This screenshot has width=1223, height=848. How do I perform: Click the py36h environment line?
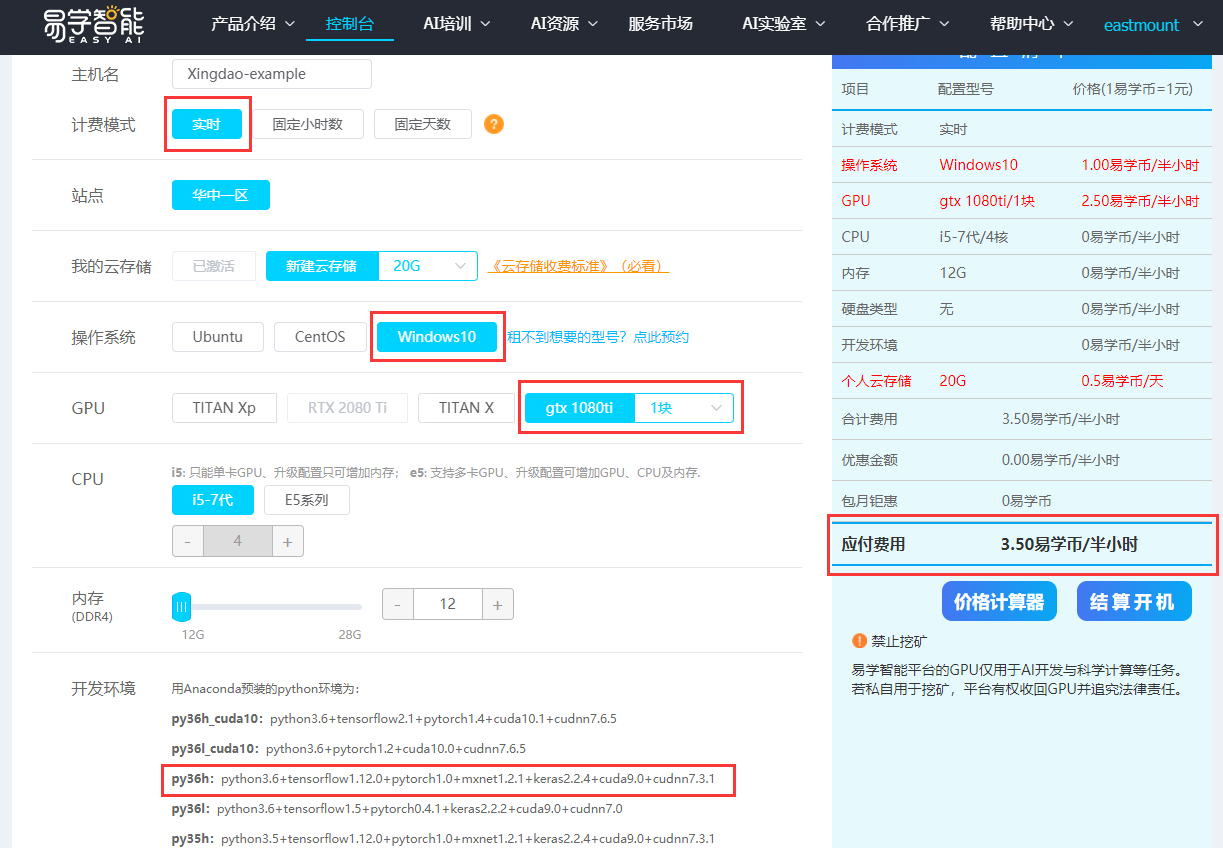tap(443, 778)
